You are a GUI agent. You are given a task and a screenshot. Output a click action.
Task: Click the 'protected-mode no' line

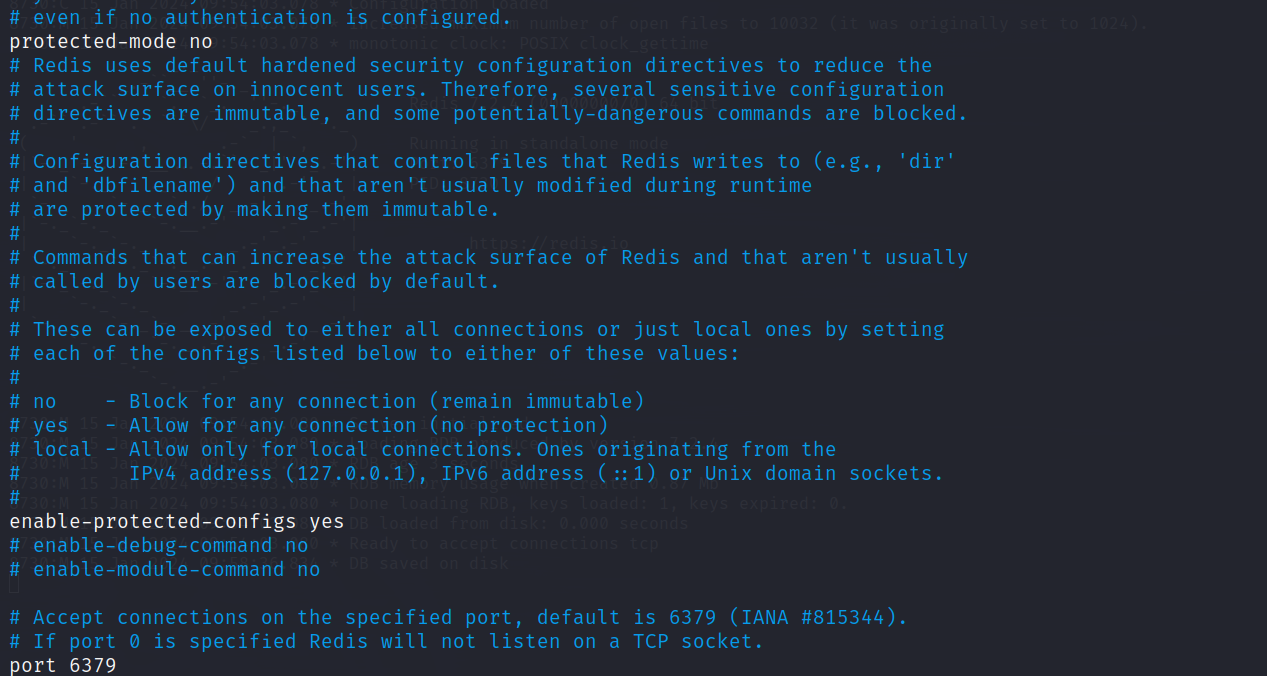coord(111,41)
